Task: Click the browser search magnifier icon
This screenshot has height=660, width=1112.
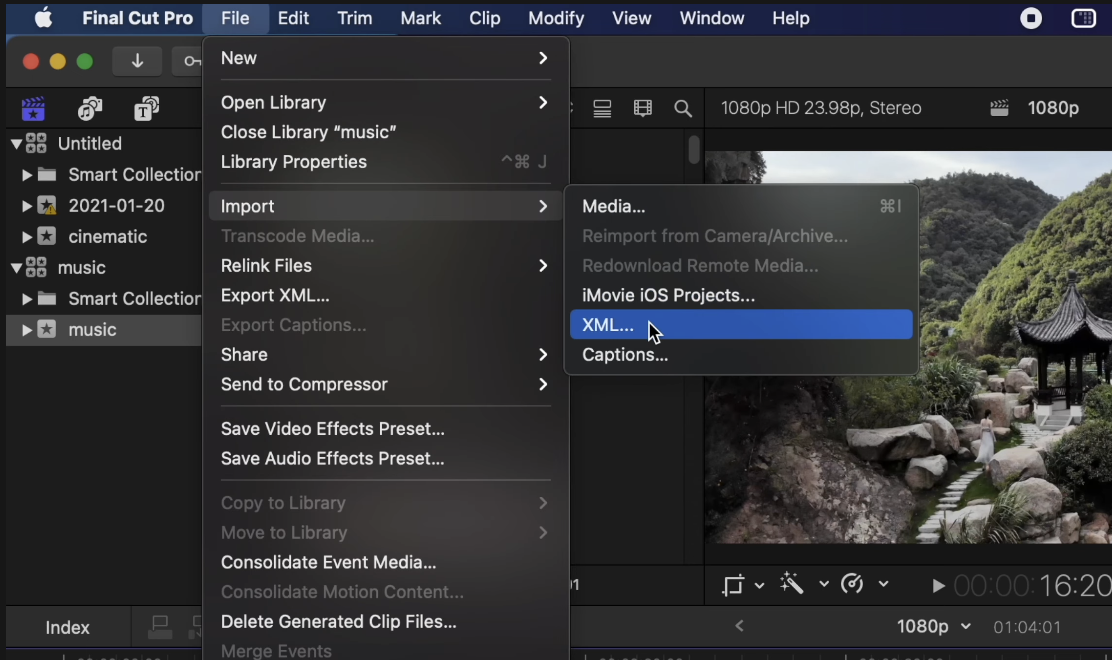Action: [x=683, y=108]
